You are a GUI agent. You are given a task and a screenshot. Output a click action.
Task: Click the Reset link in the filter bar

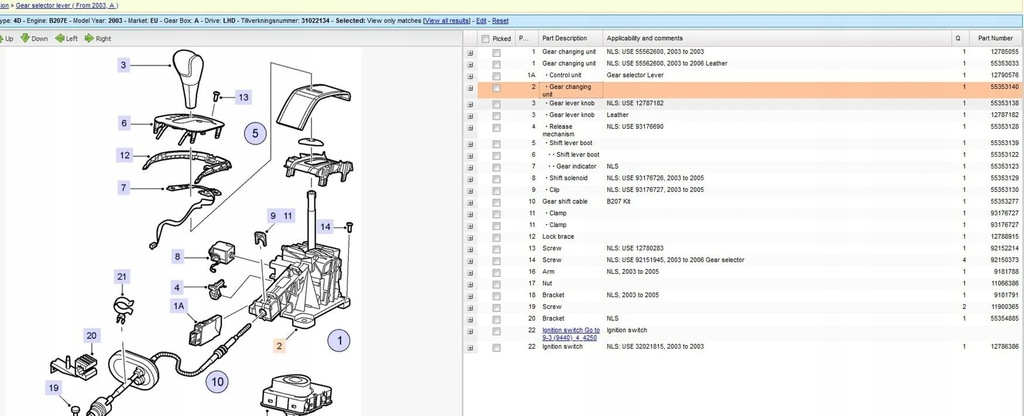500,21
